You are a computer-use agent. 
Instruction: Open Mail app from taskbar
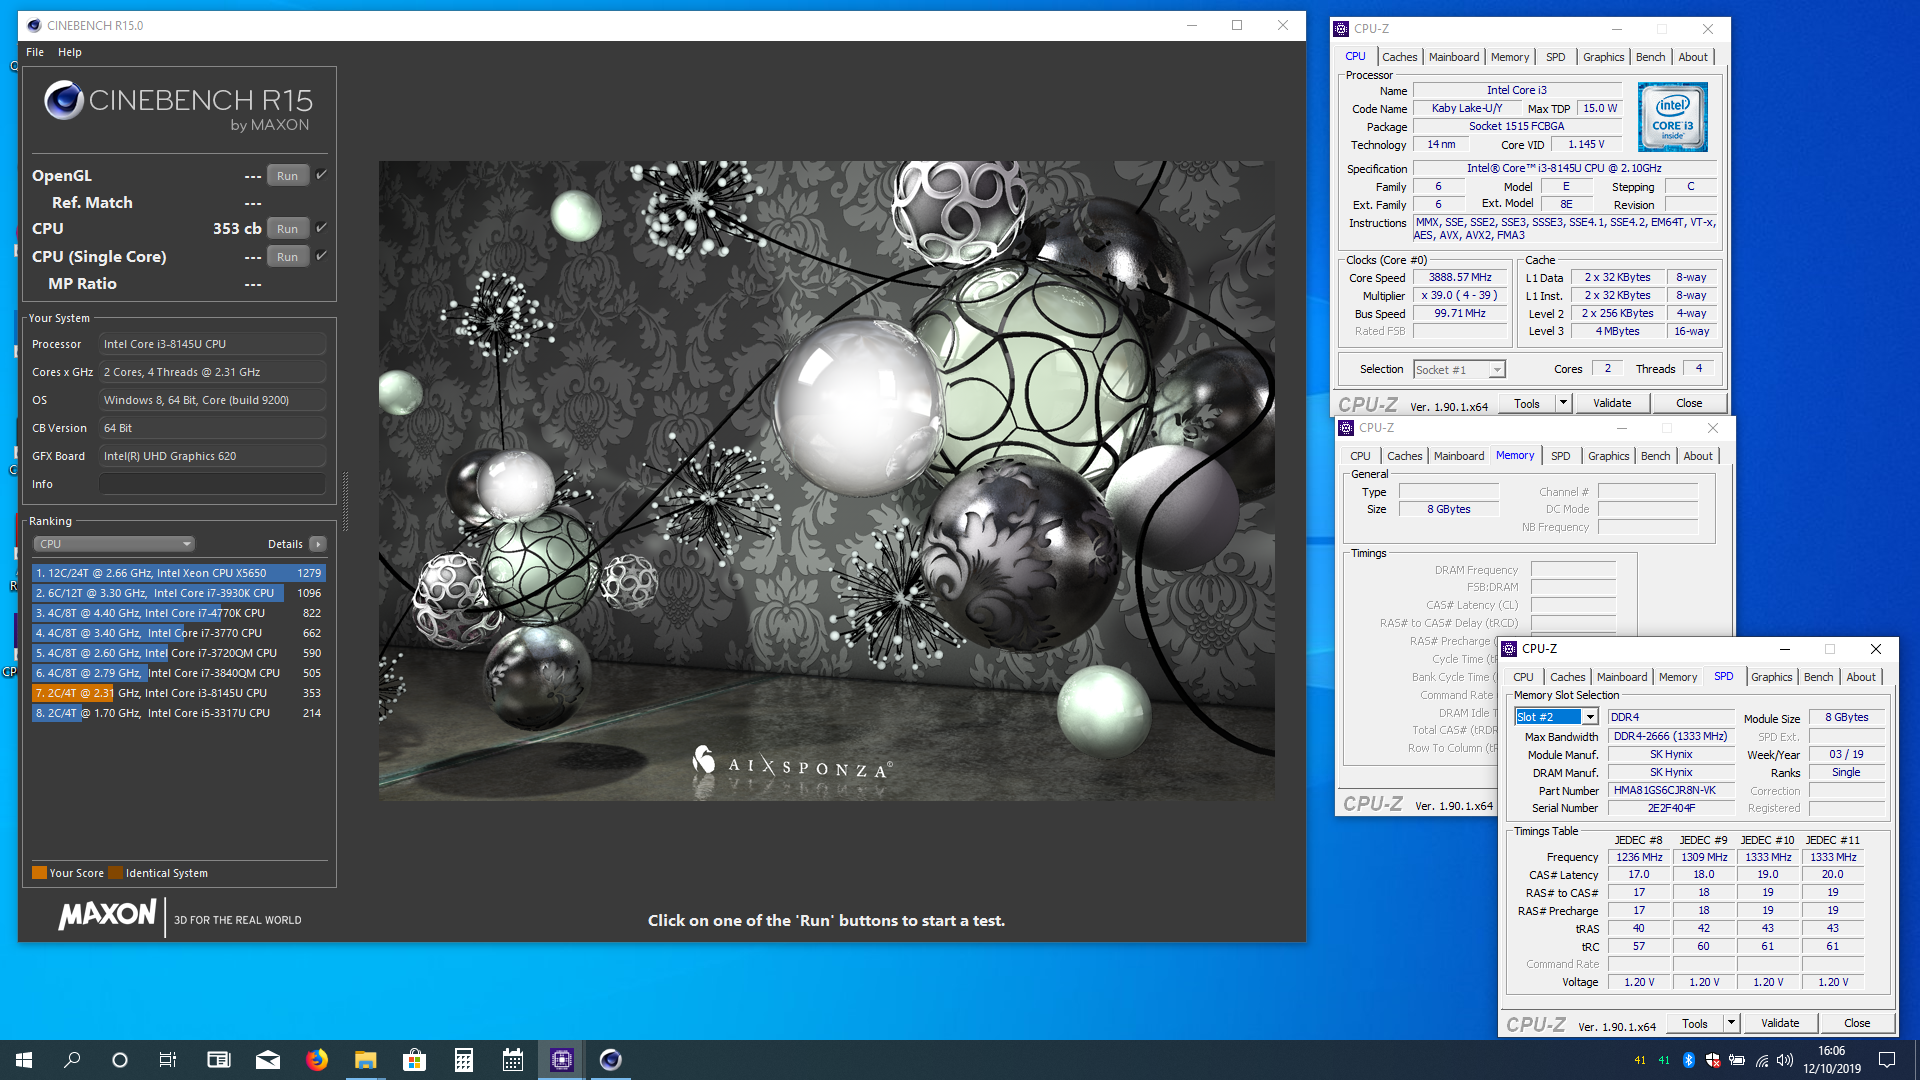267,1060
